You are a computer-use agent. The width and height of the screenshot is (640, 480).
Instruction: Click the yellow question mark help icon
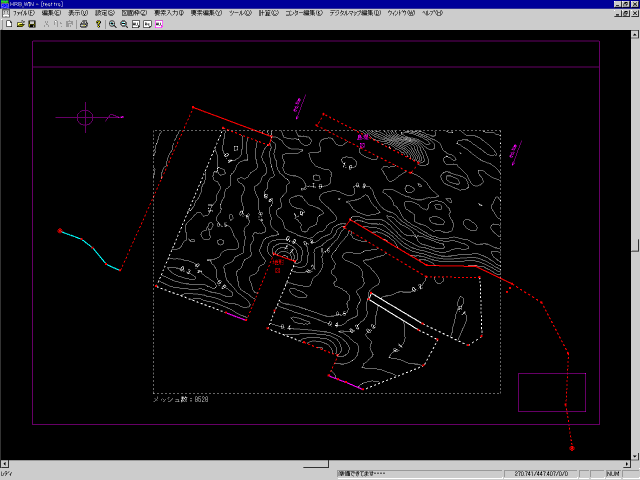(x=98, y=23)
